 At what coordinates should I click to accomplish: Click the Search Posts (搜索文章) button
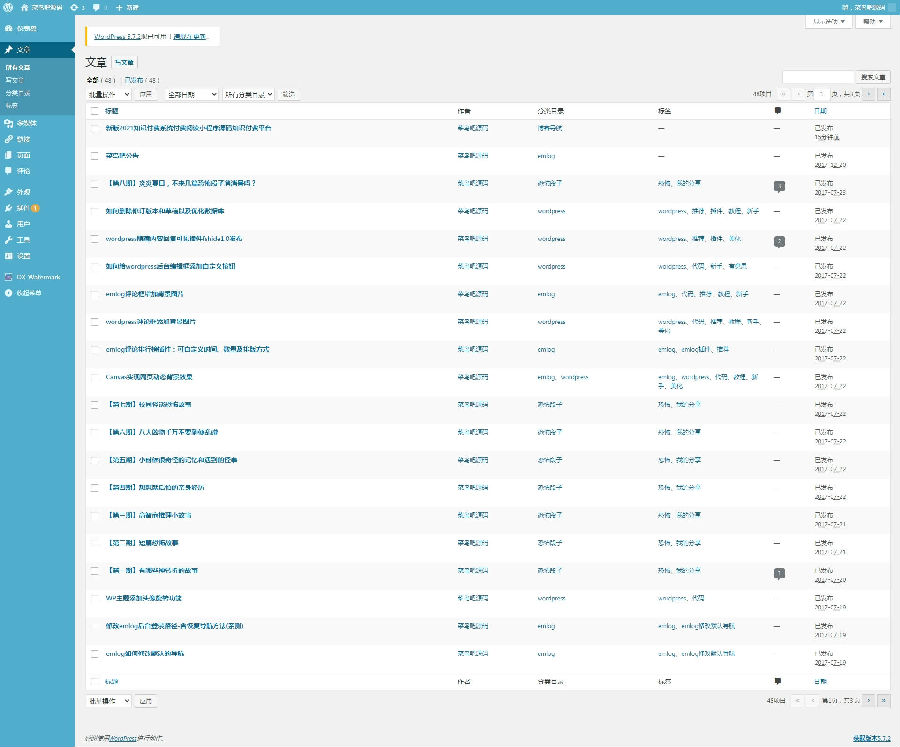pyautogui.click(x=873, y=77)
